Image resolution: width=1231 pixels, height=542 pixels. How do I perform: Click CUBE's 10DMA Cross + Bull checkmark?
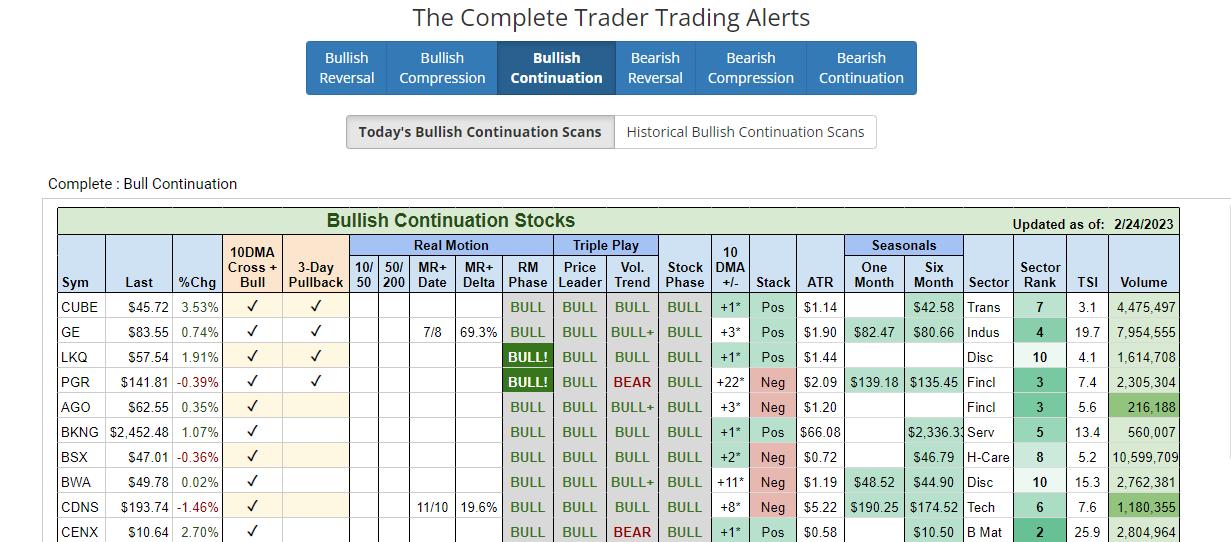point(253,307)
